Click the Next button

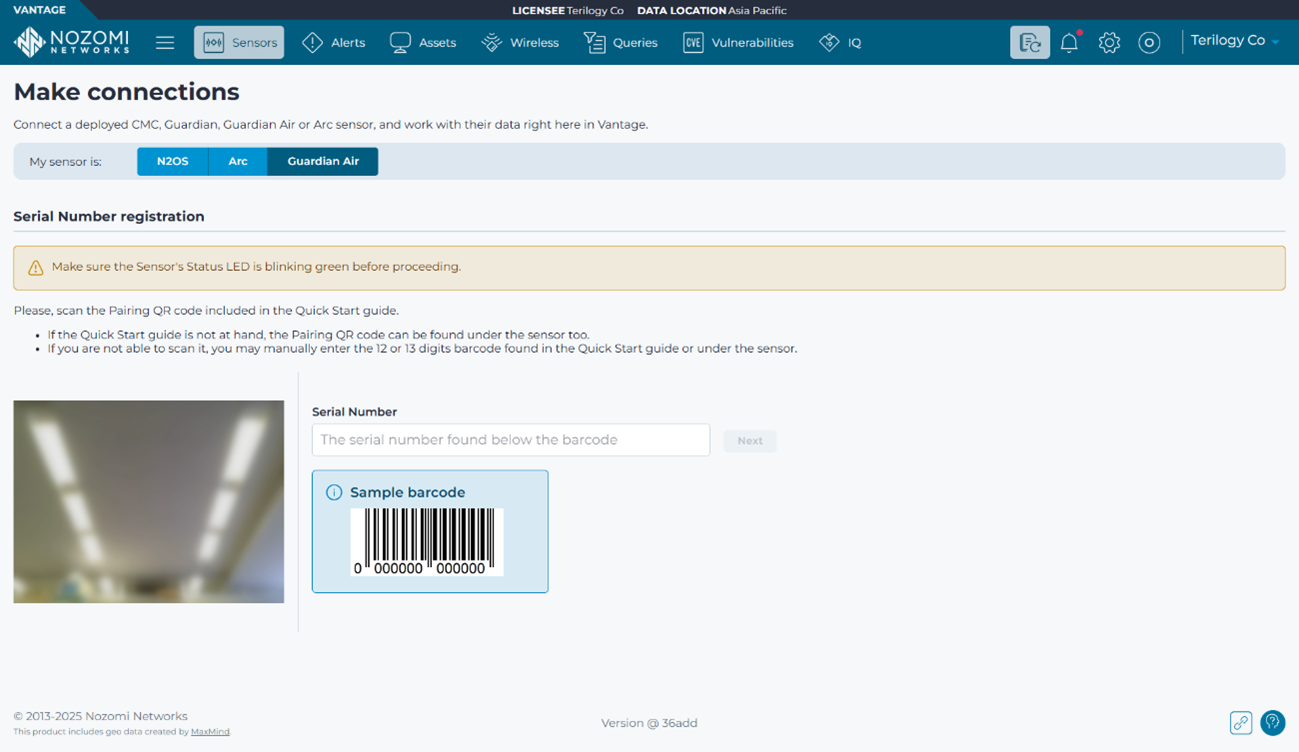(x=750, y=441)
